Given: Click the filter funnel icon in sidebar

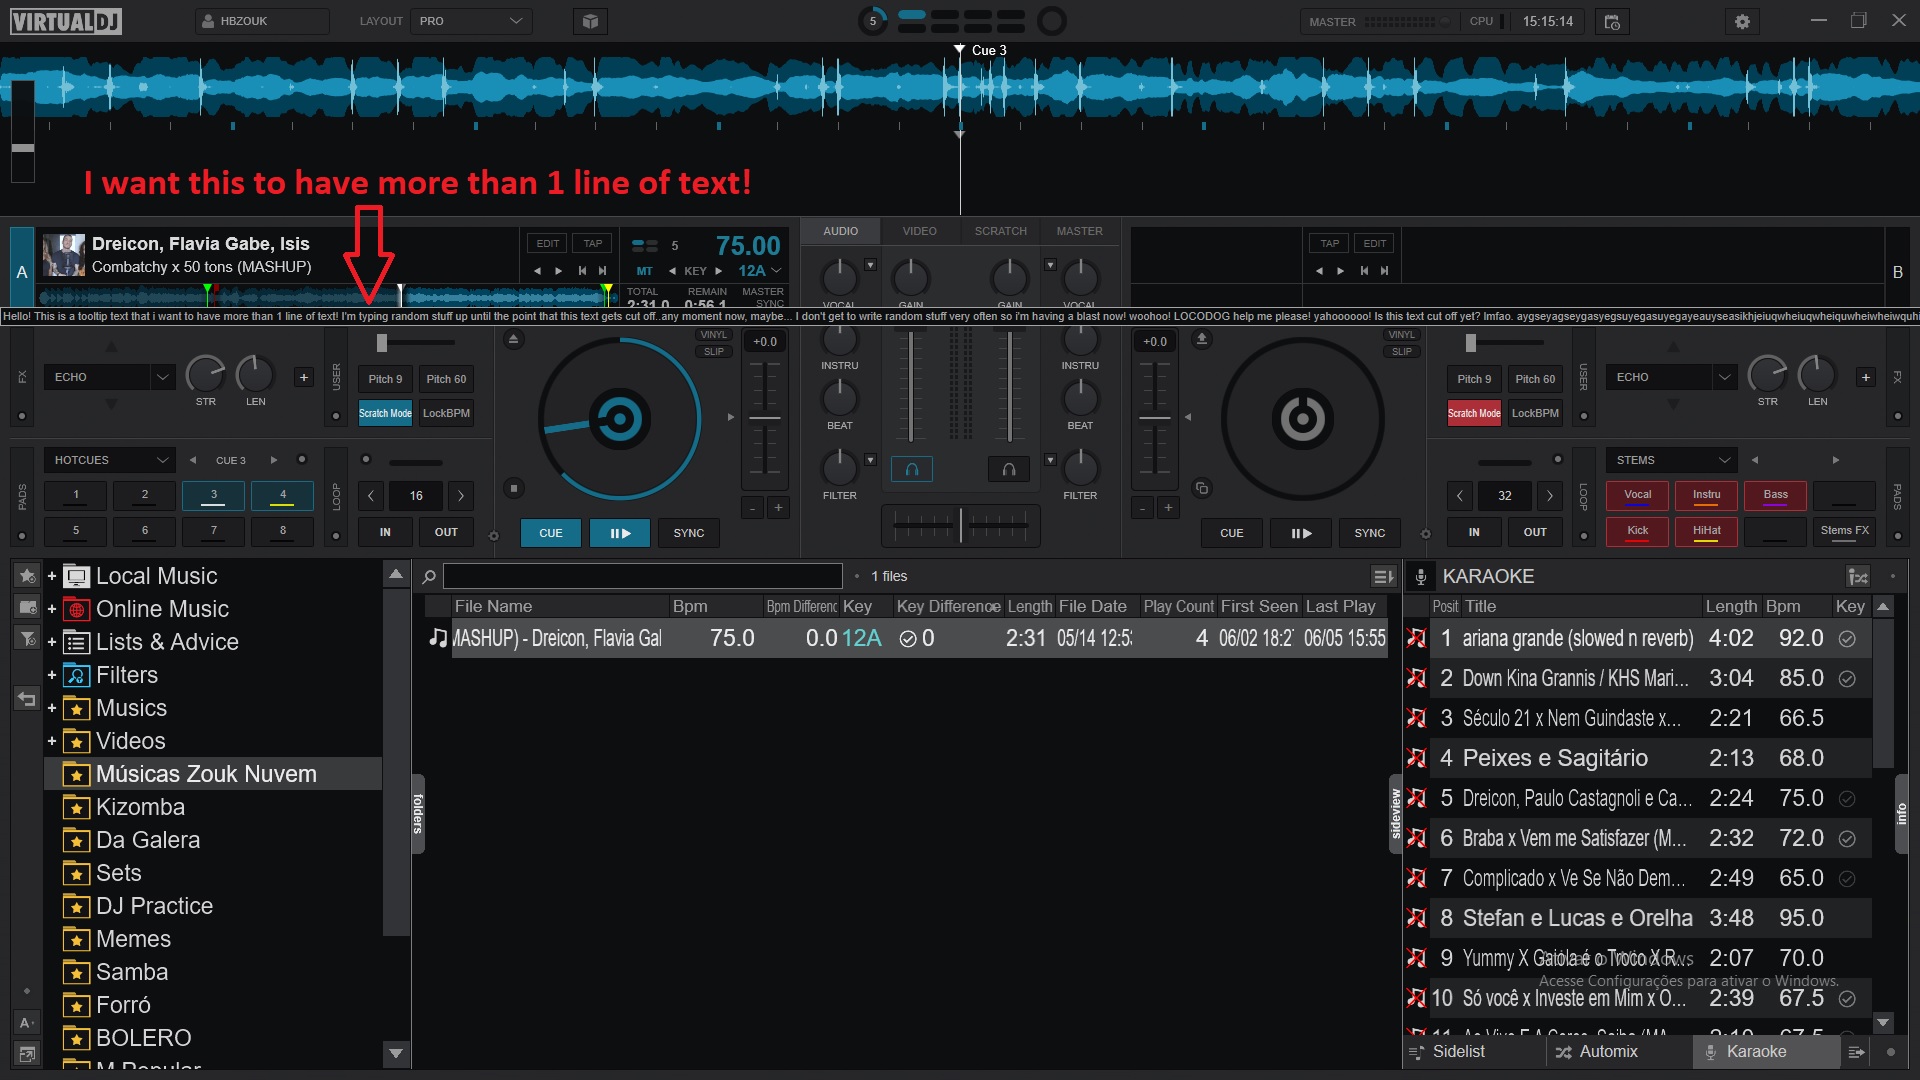Looking at the screenshot, I should (27, 638).
